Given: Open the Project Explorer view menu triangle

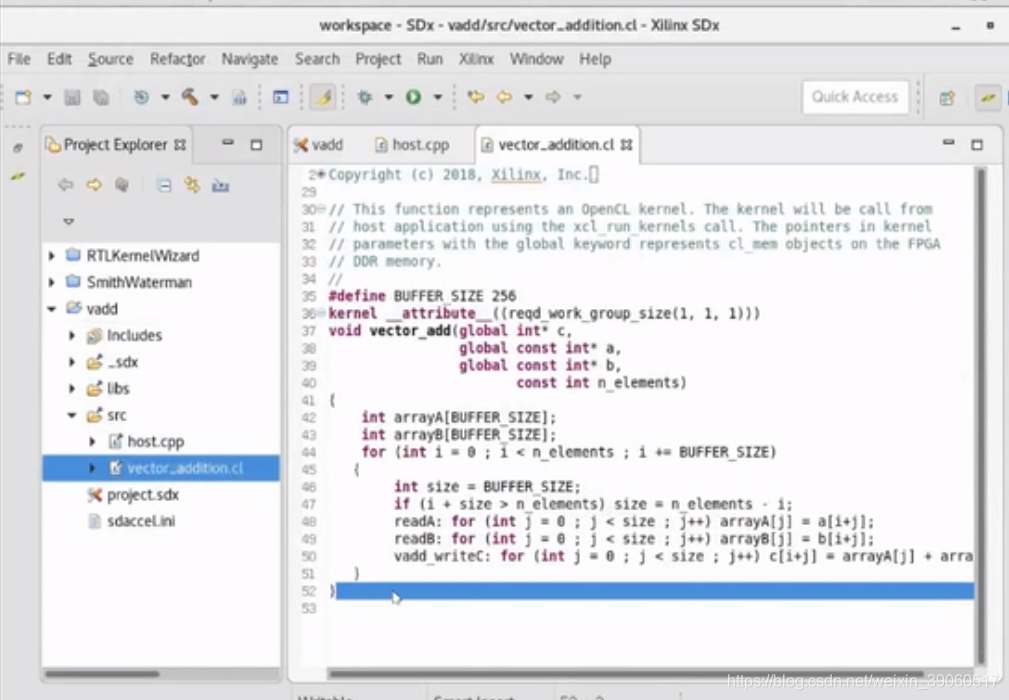Looking at the screenshot, I should coord(69,221).
